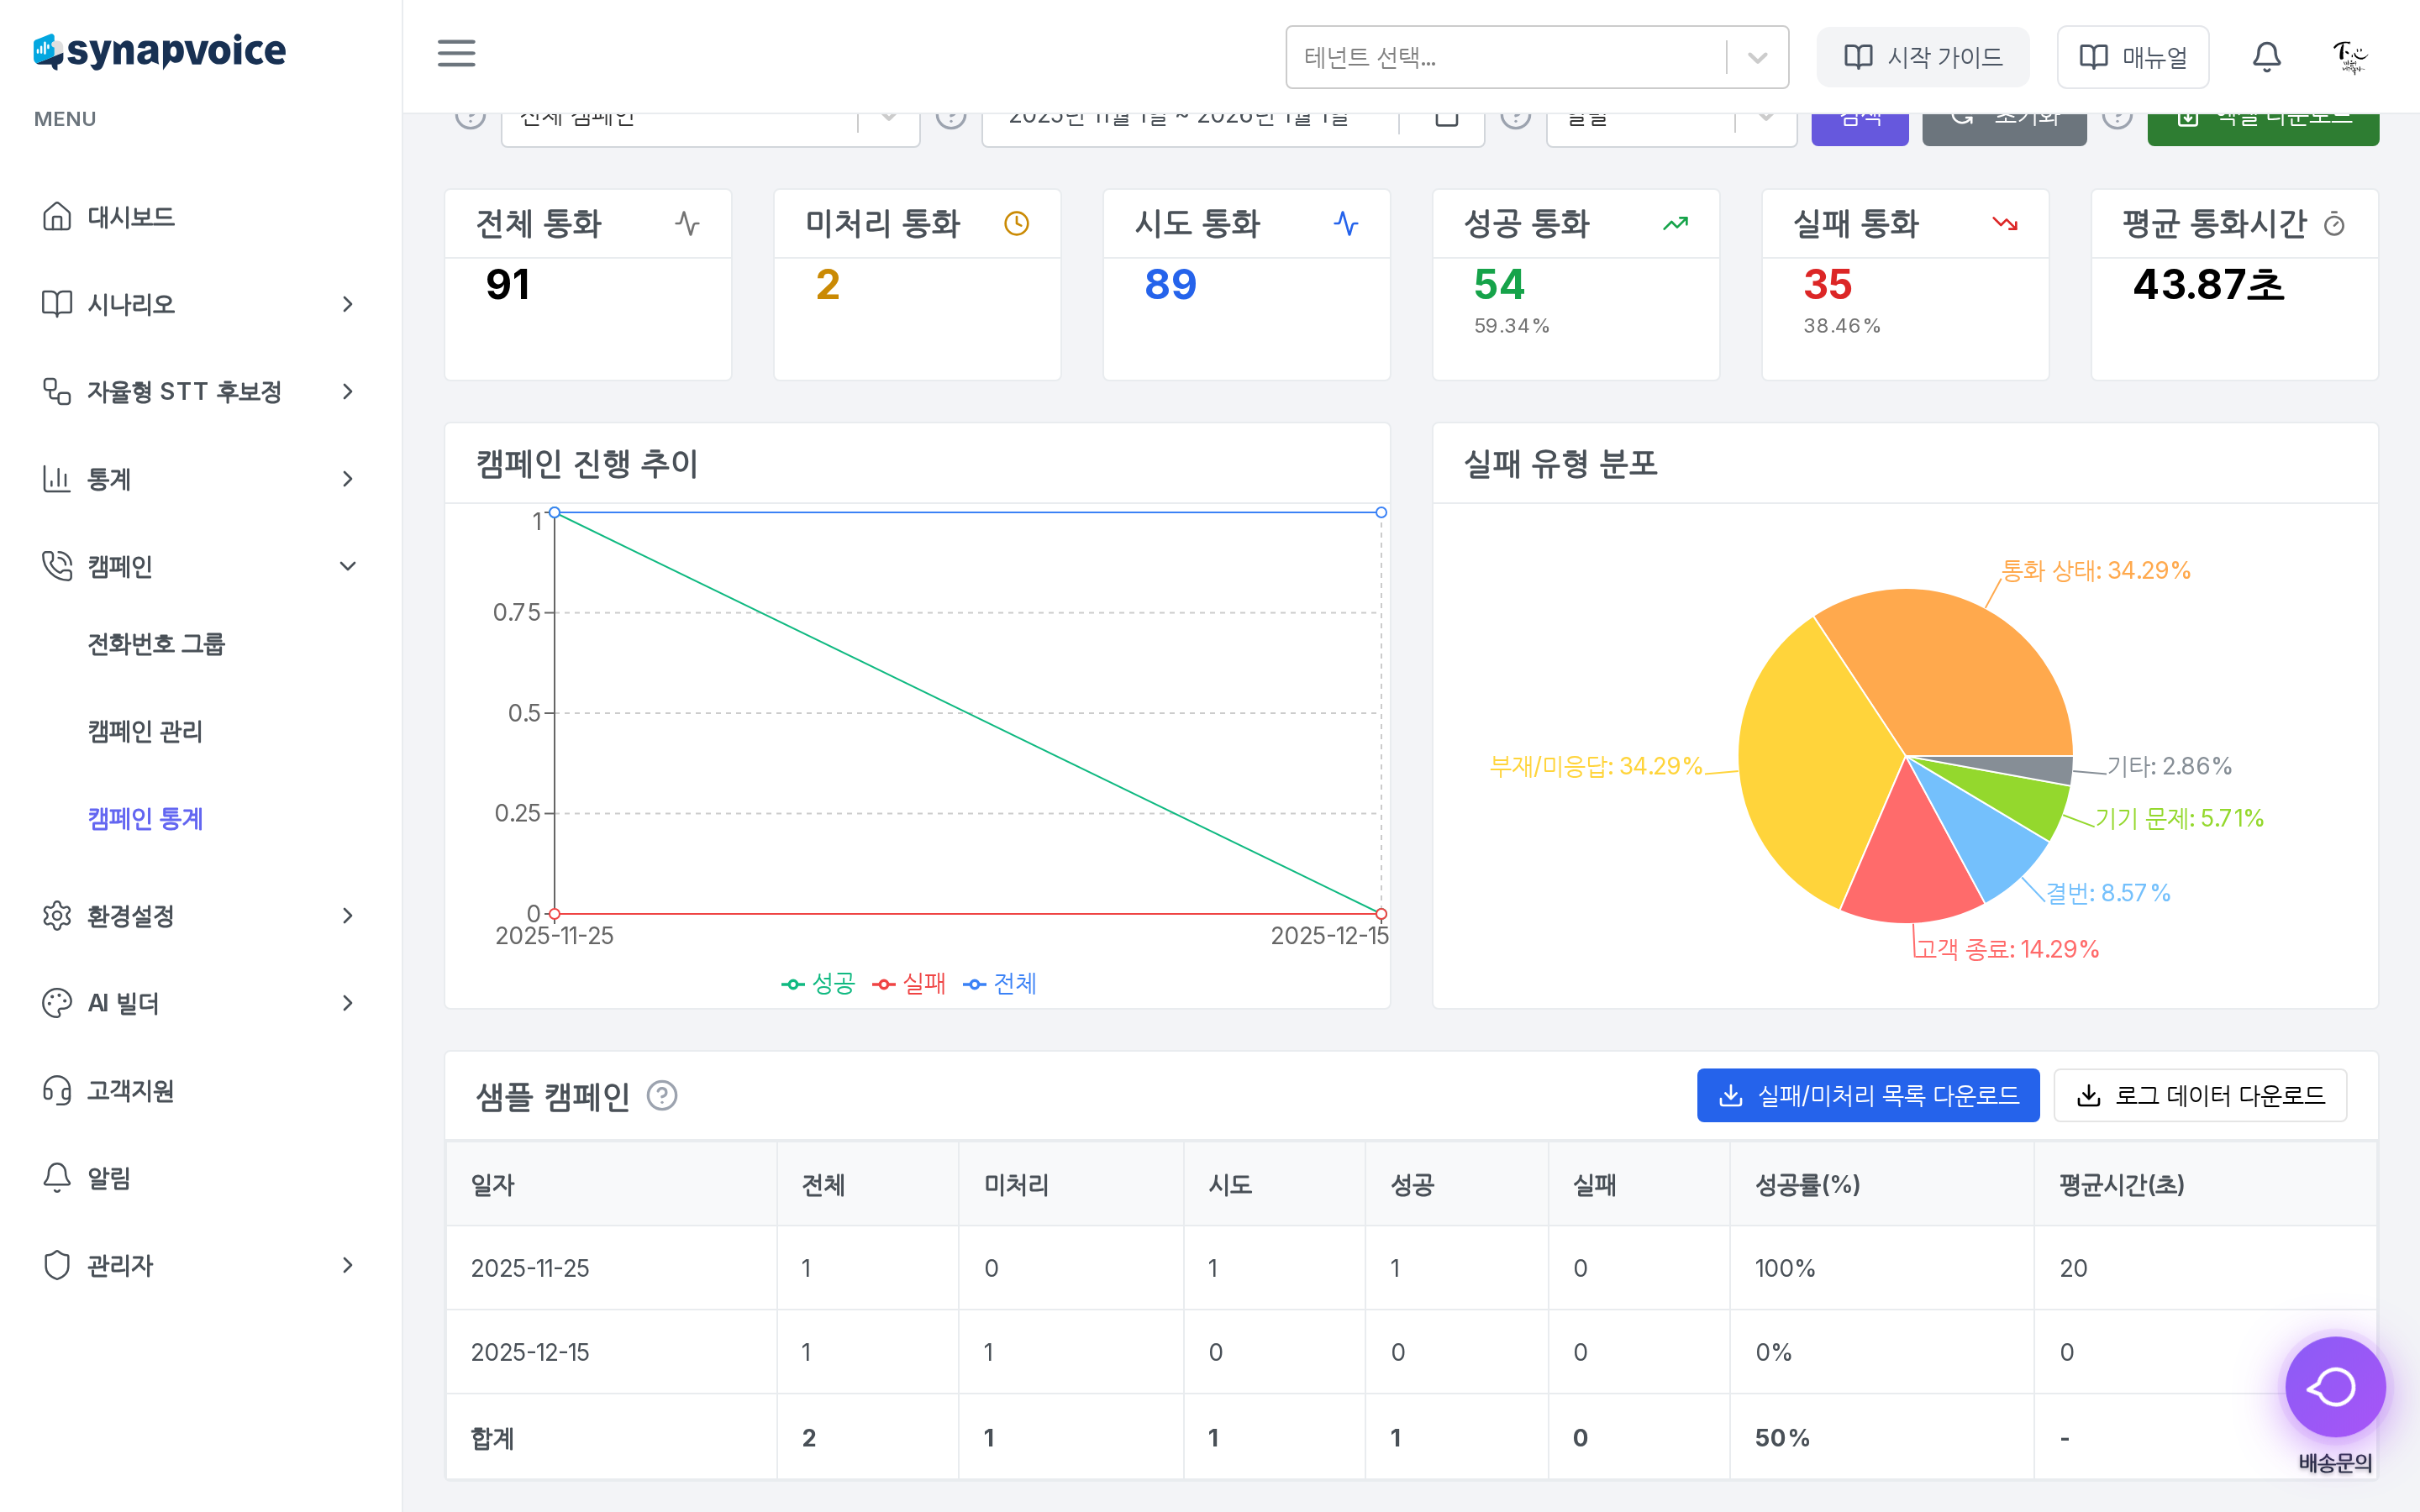Click the 성공 통화 trending-up icon
Viewport: 2420px width, 1512px height.
(1675, 223)
